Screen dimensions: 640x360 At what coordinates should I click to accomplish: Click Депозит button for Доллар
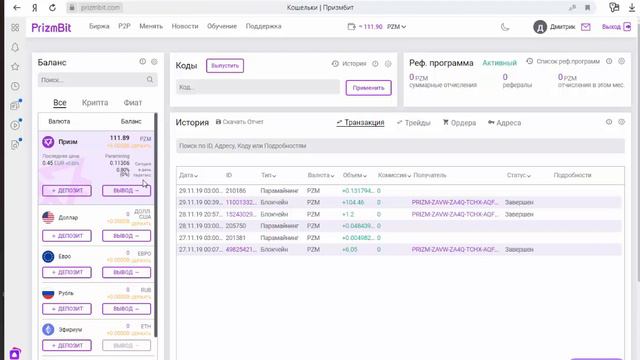pos(67,236)
